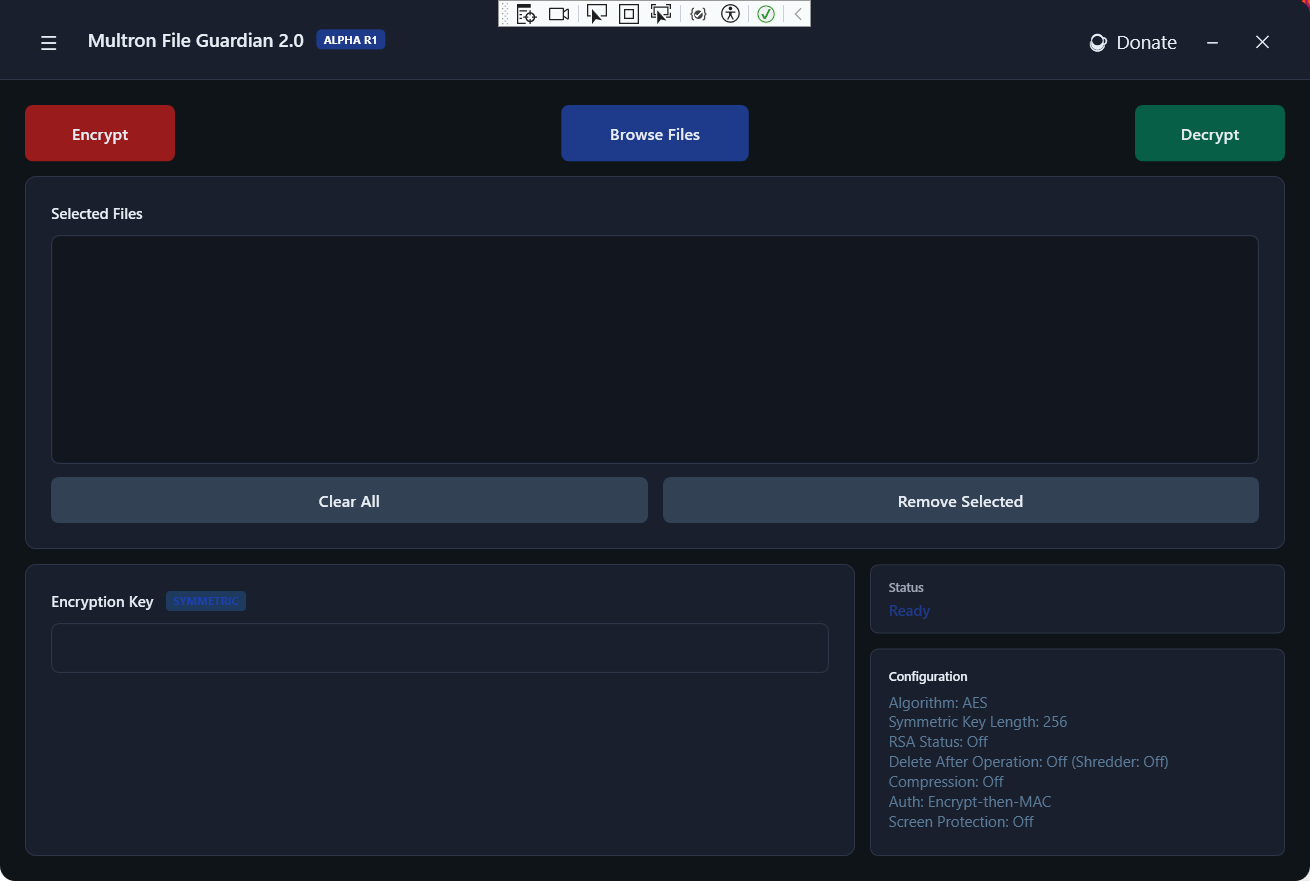The image size is (1310, 881).
Task: Click the 'Configuration' panel heading
Action: [x=928, y=677]
